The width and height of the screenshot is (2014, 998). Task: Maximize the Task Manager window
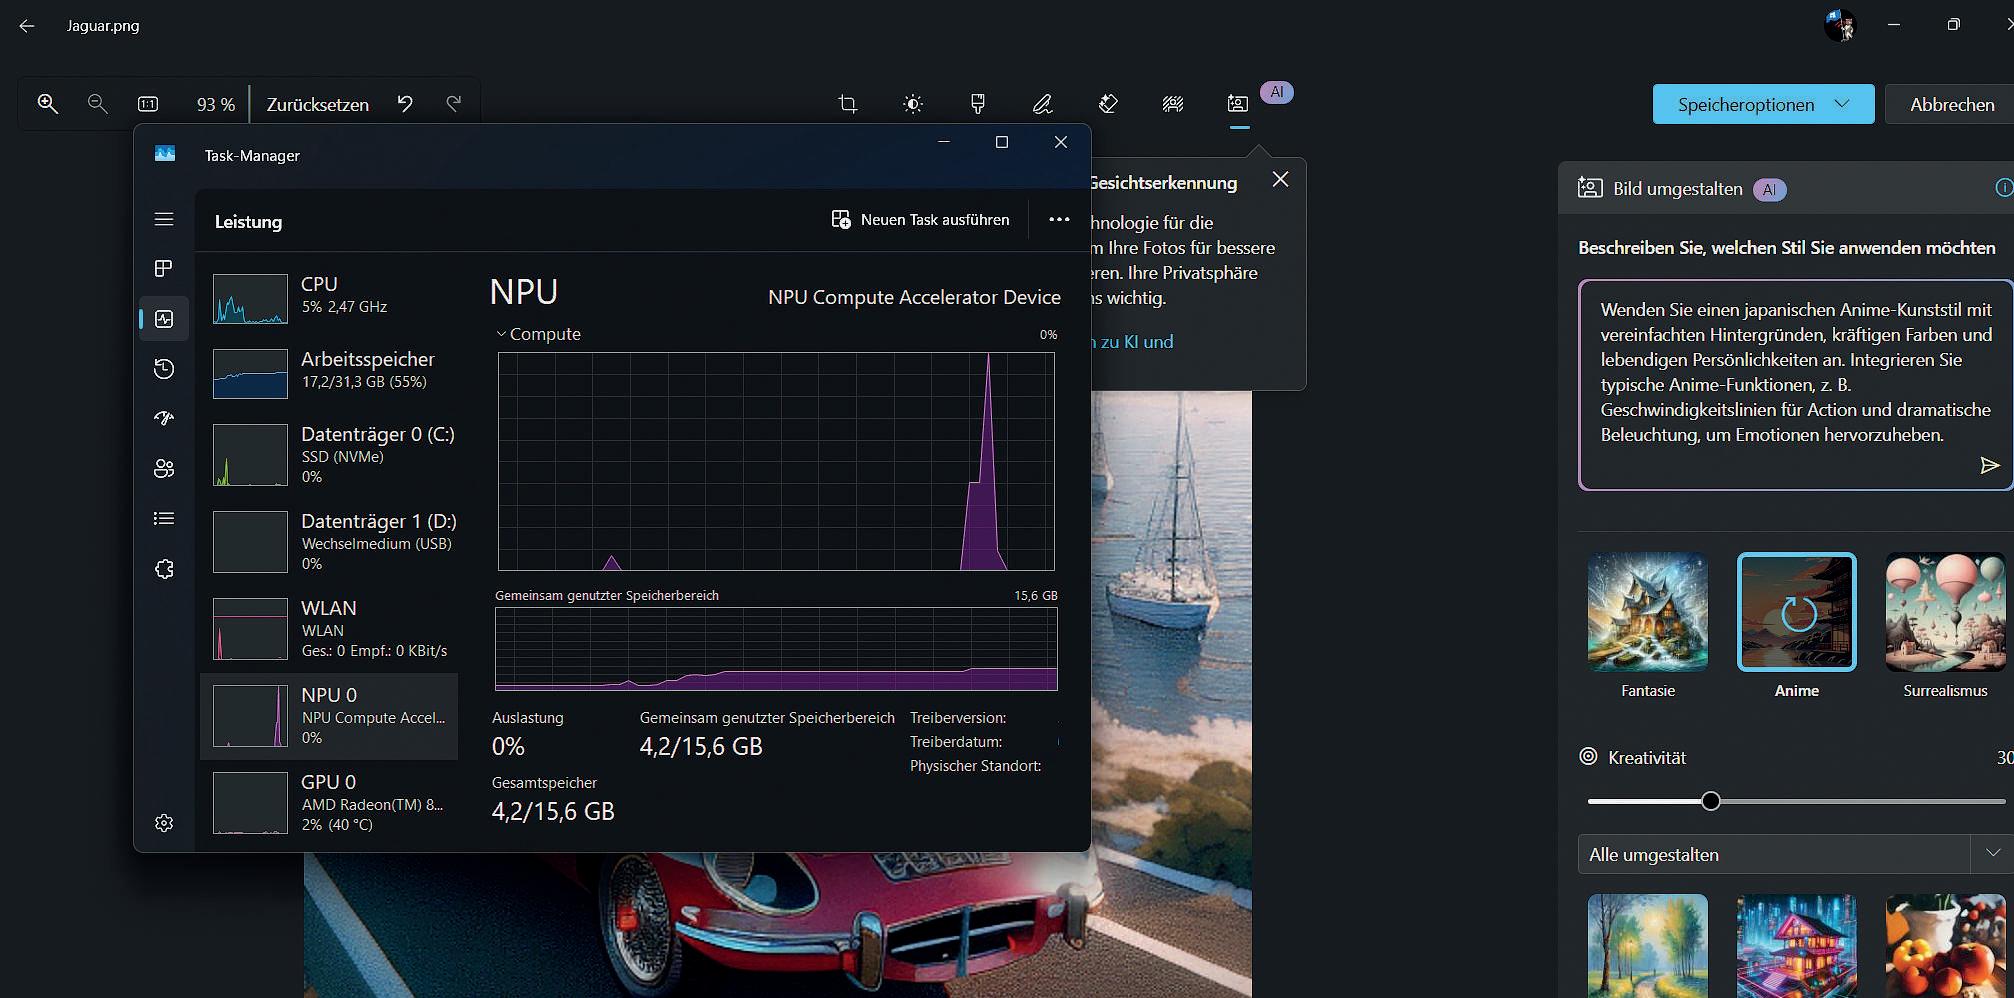point(1001,142)
